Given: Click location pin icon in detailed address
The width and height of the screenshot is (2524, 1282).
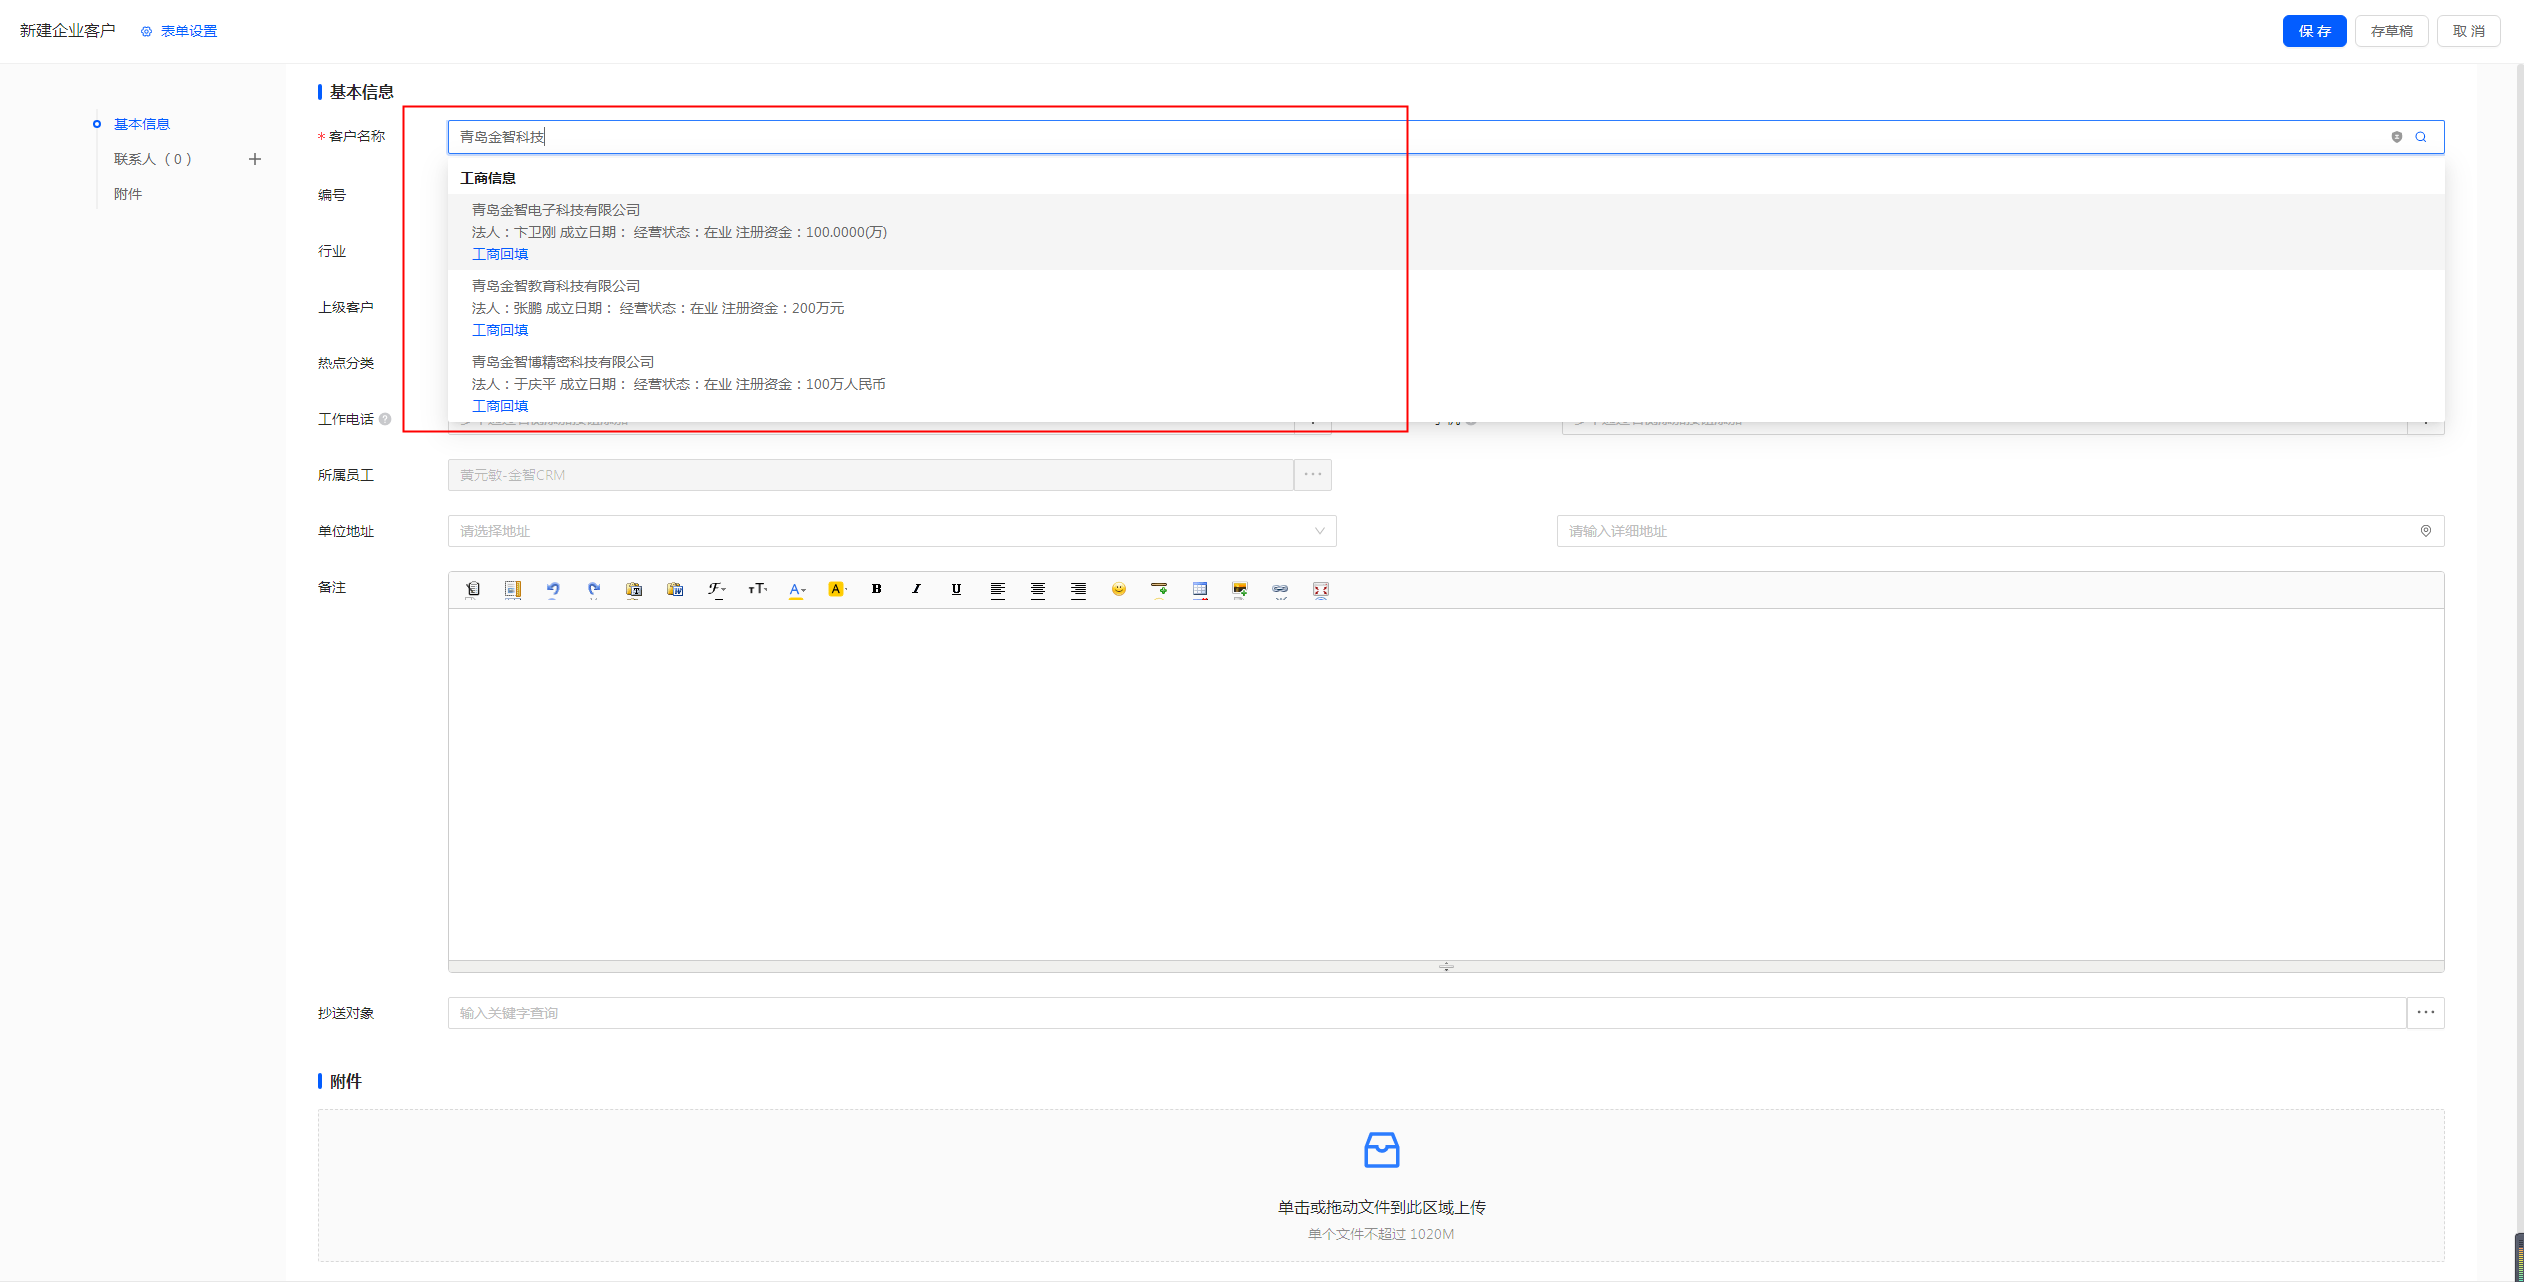Looking at the screenshot, I should point(2426,531).
